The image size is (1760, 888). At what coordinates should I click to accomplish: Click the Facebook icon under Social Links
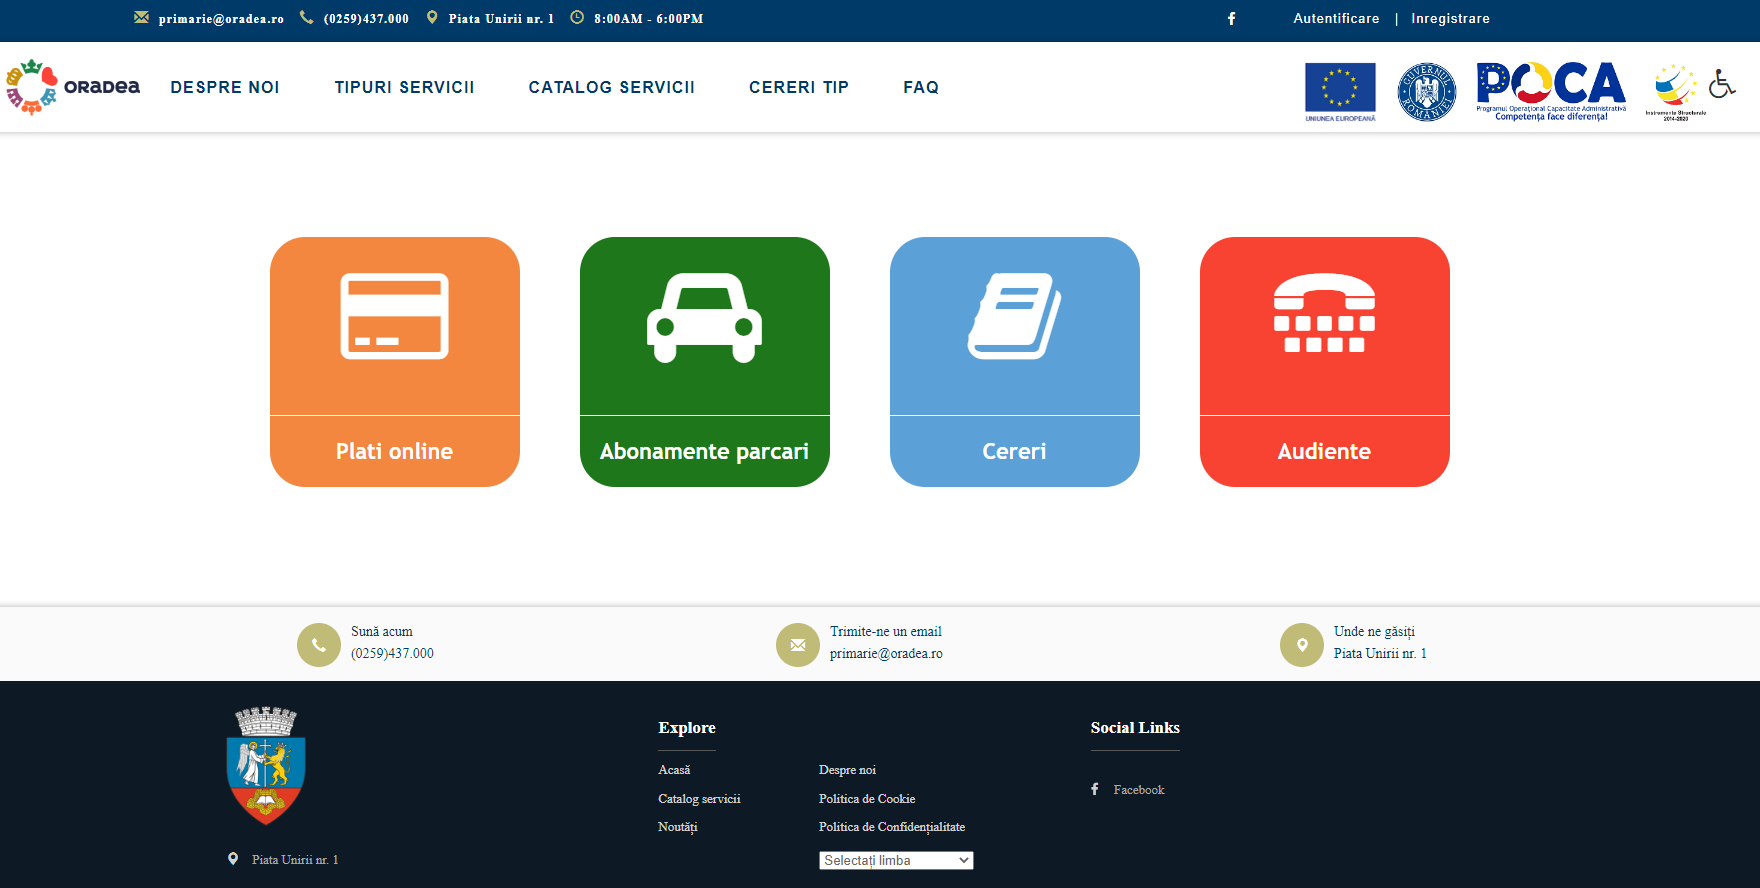(x=1095, y=789)
